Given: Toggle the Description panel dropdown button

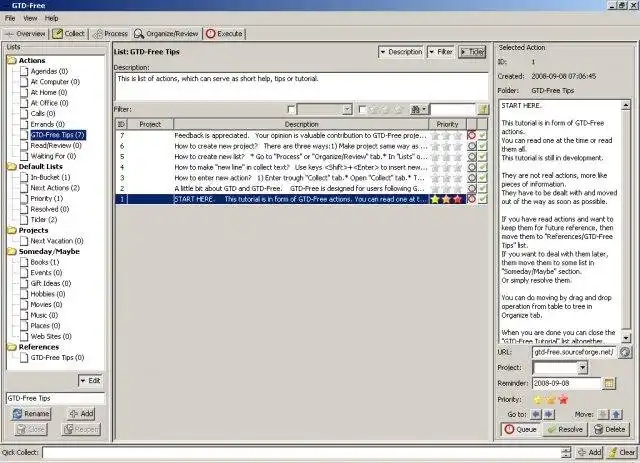Looking at the screenshot, I should click(x=401, y=52).
